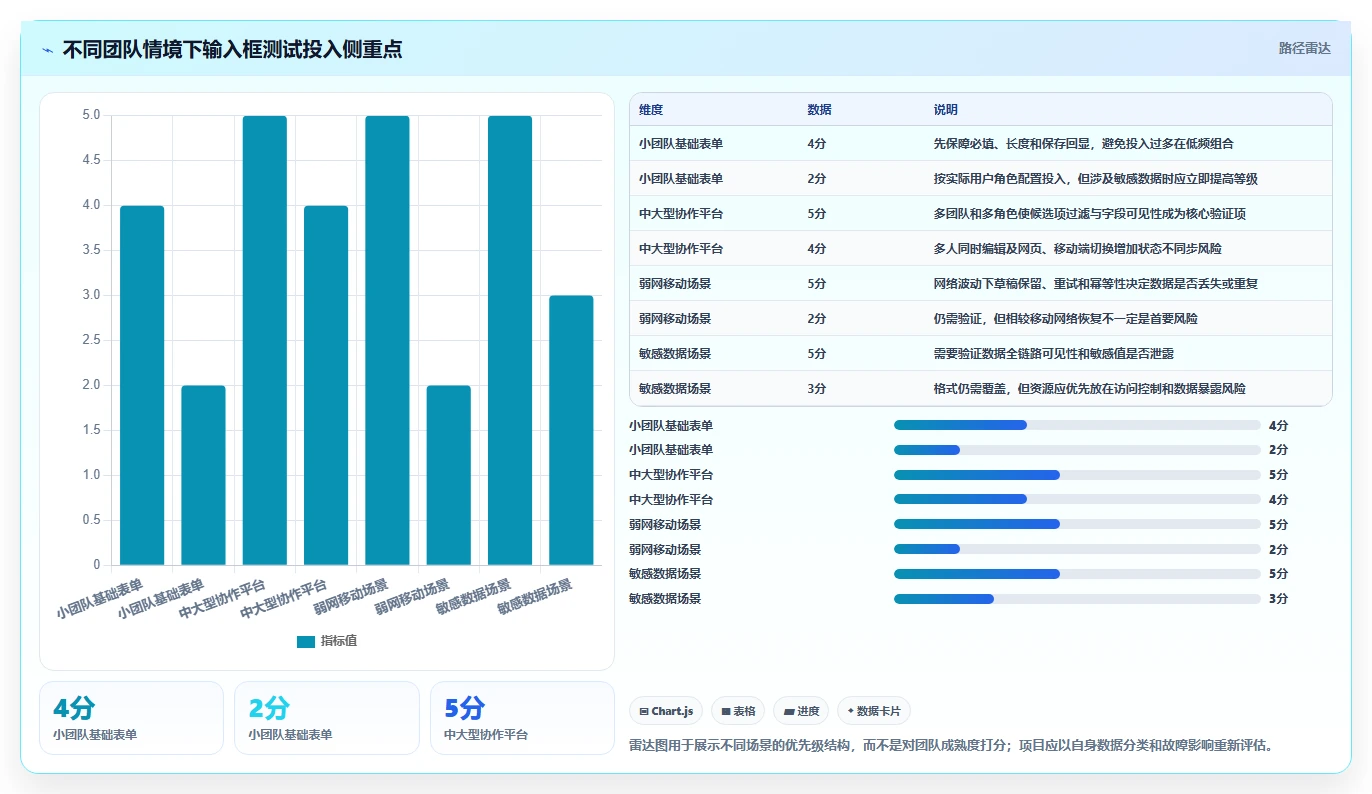Viewport: 1372px width, 794px height.
Task: Select the 进度 chip
Action: (x=801, y=711)
